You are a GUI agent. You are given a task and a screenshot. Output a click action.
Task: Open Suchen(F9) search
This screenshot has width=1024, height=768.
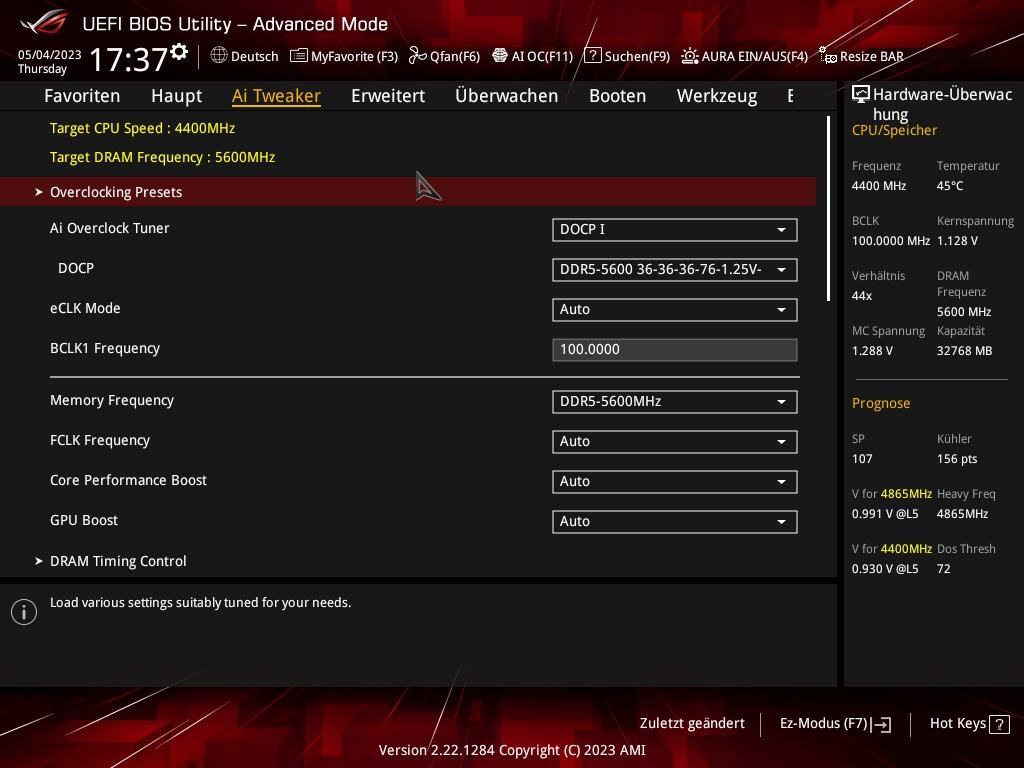pyautogui.click(x=627, y=56)
